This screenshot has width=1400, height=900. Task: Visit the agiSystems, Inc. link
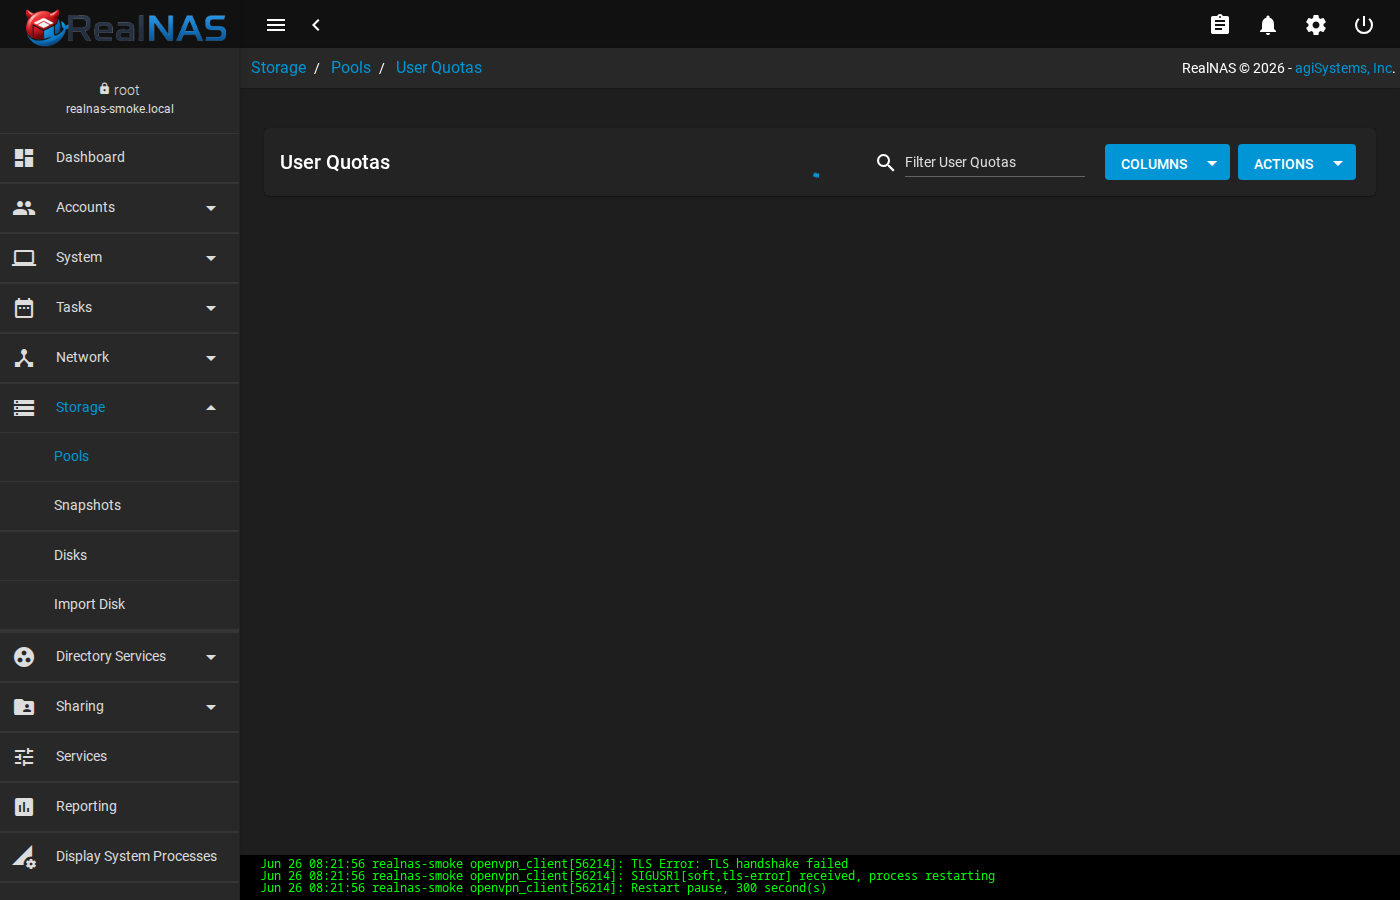[1343, 68]
